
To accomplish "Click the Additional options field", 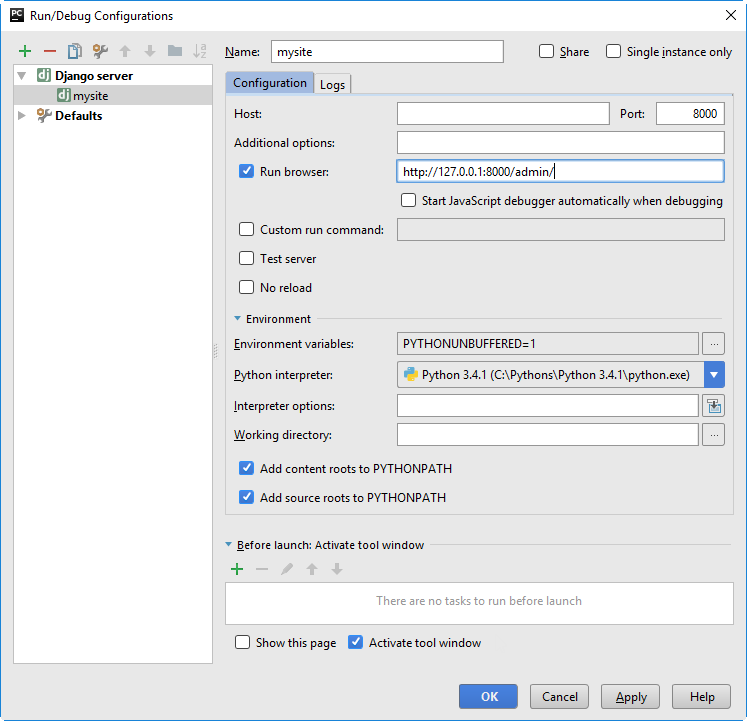I will pos(561,142).
